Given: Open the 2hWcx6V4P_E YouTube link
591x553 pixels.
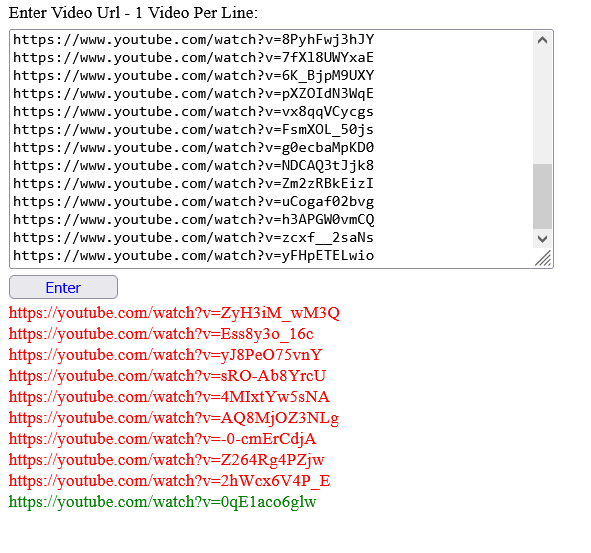Looking at the screenshot, I should tap(170, 481).
